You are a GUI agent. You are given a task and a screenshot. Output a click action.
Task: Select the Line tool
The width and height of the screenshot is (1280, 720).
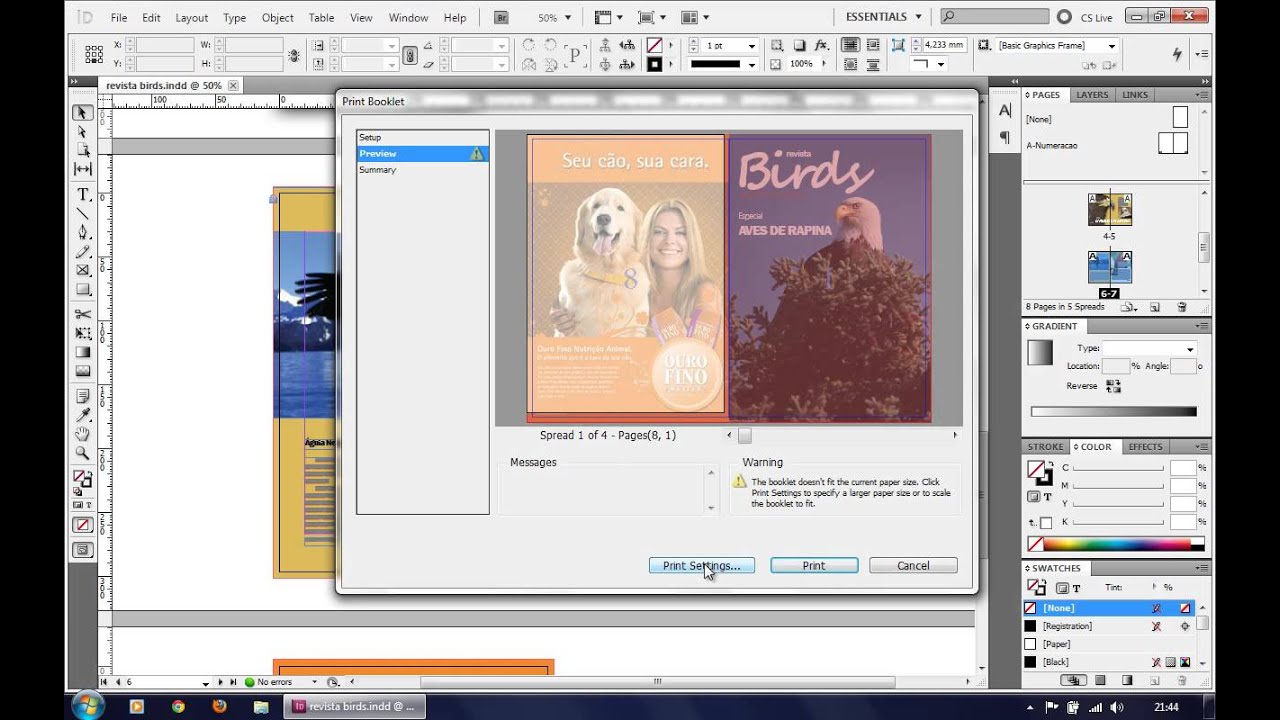coord(83,213)
